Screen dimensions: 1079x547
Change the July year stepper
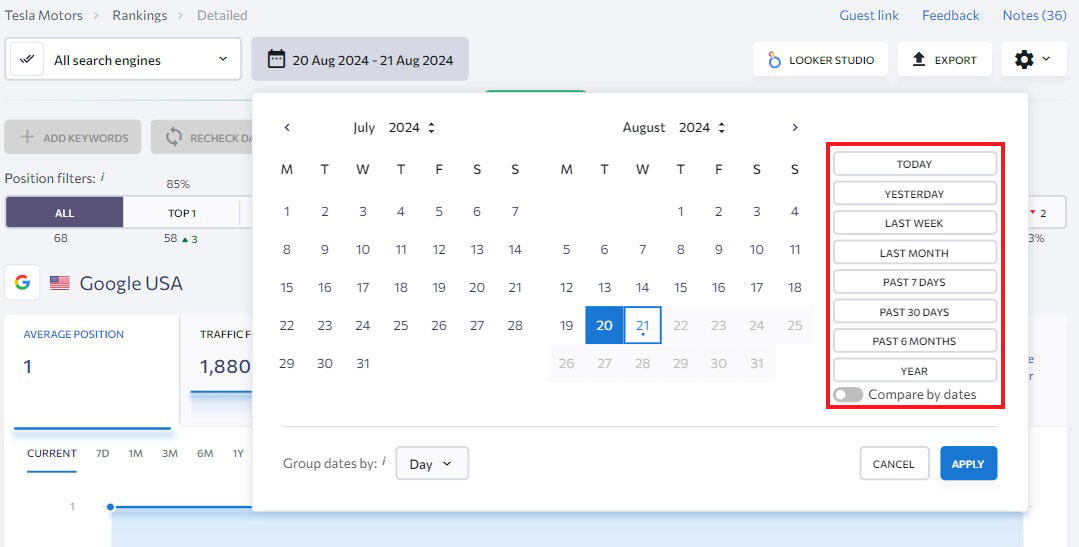[431, 127]
